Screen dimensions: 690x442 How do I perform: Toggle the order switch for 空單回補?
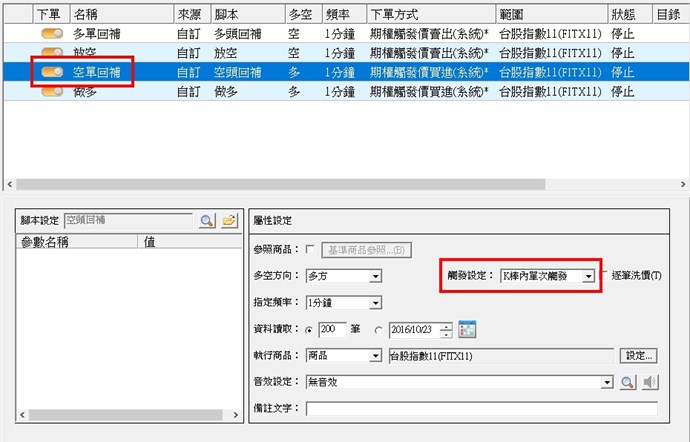pos(52,72)
